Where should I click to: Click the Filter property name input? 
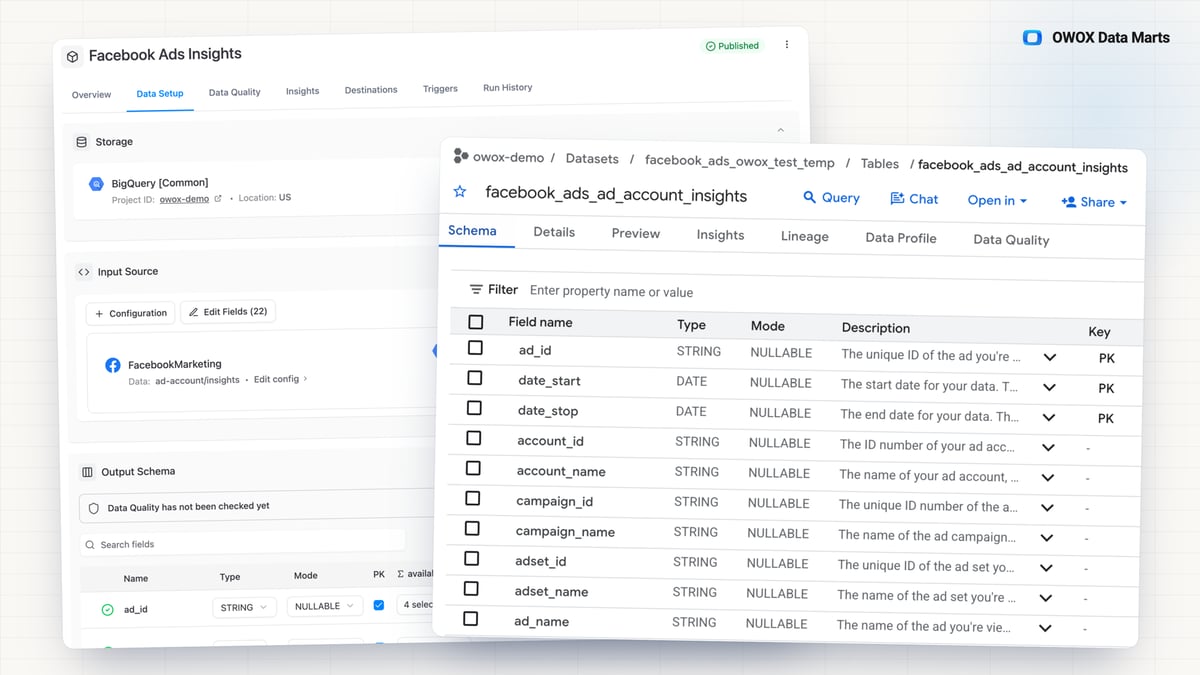[612, 292]
